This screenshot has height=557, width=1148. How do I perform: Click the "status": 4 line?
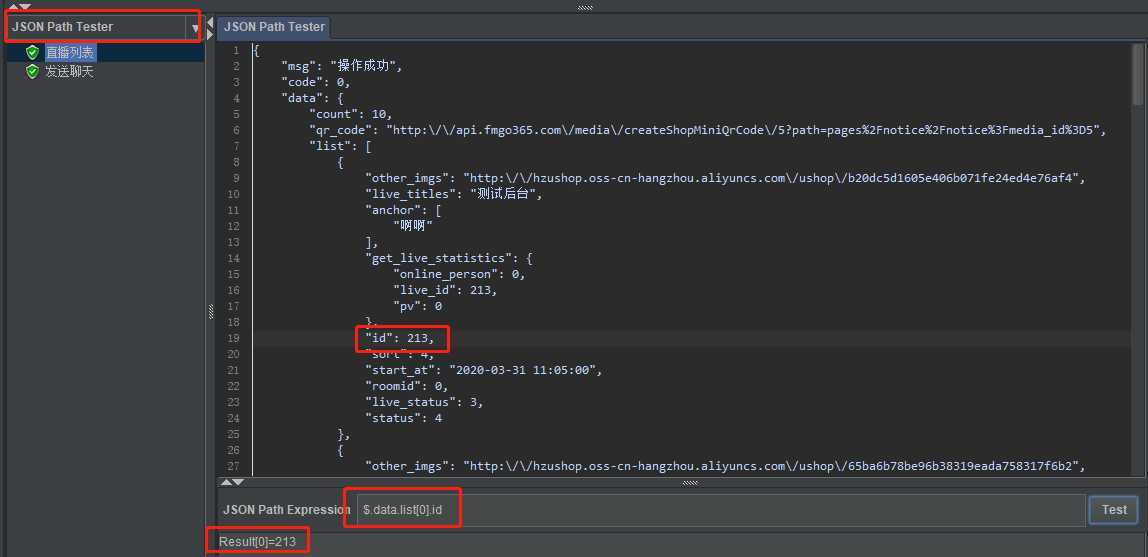403,418
